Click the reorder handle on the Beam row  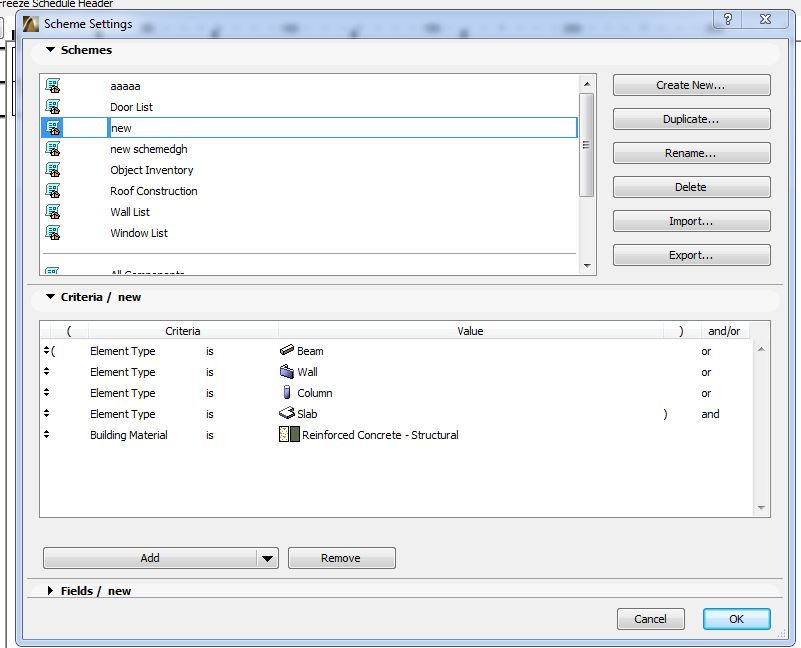pos(46,351)
